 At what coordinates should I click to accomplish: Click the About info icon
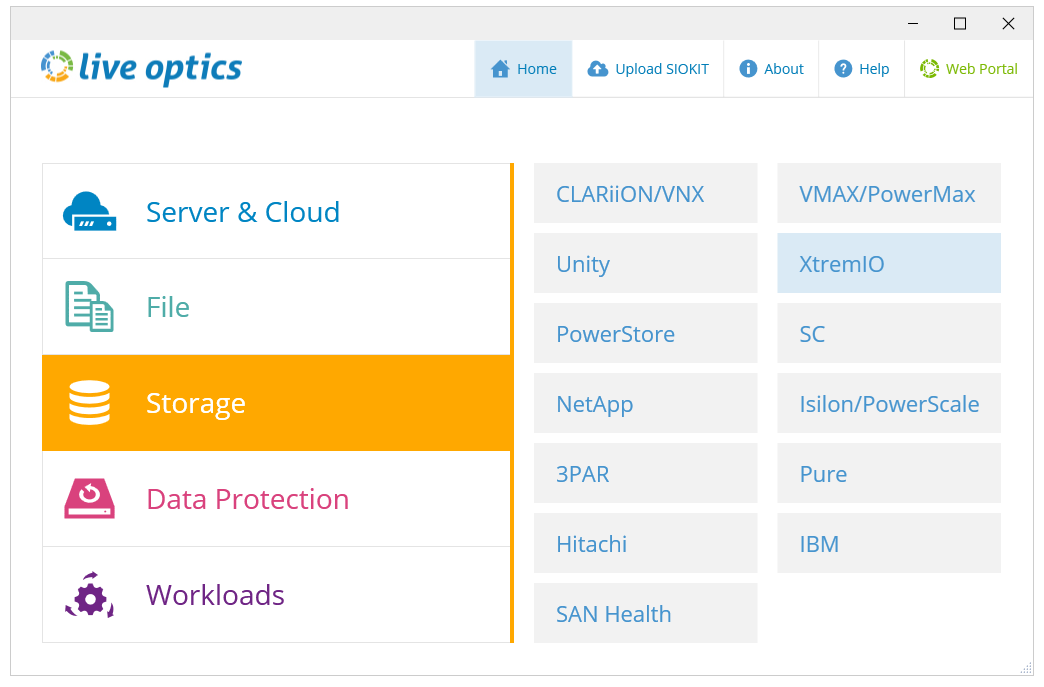click(748, 69)
